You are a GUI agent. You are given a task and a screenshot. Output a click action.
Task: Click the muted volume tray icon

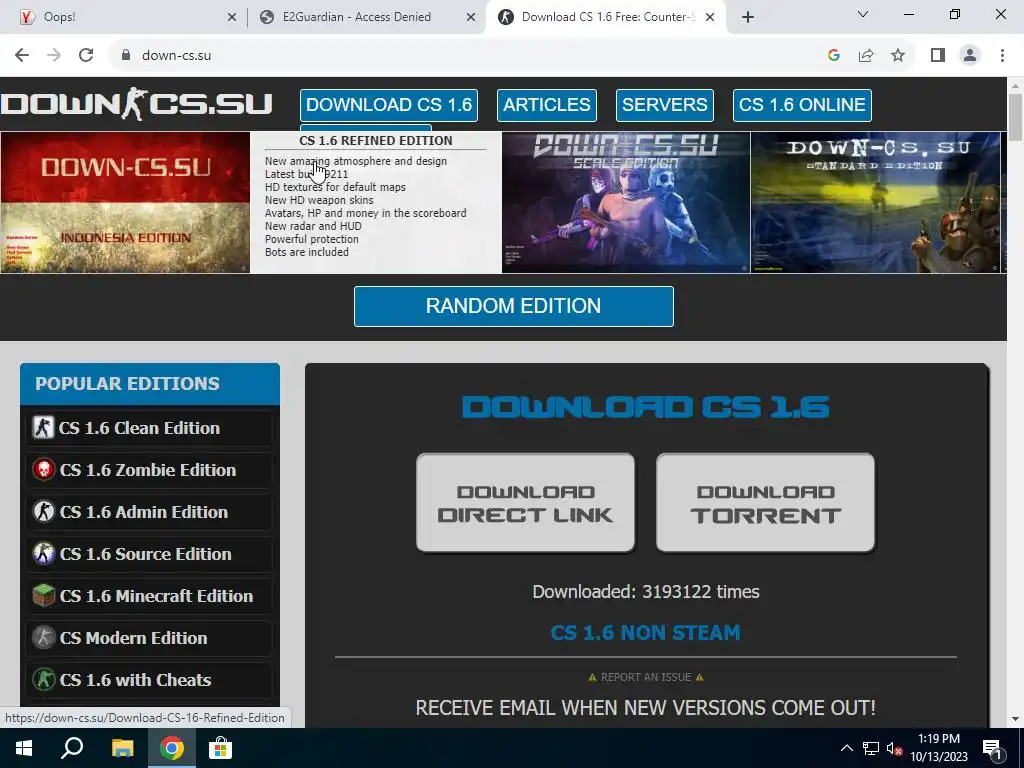tap(895, 748)
